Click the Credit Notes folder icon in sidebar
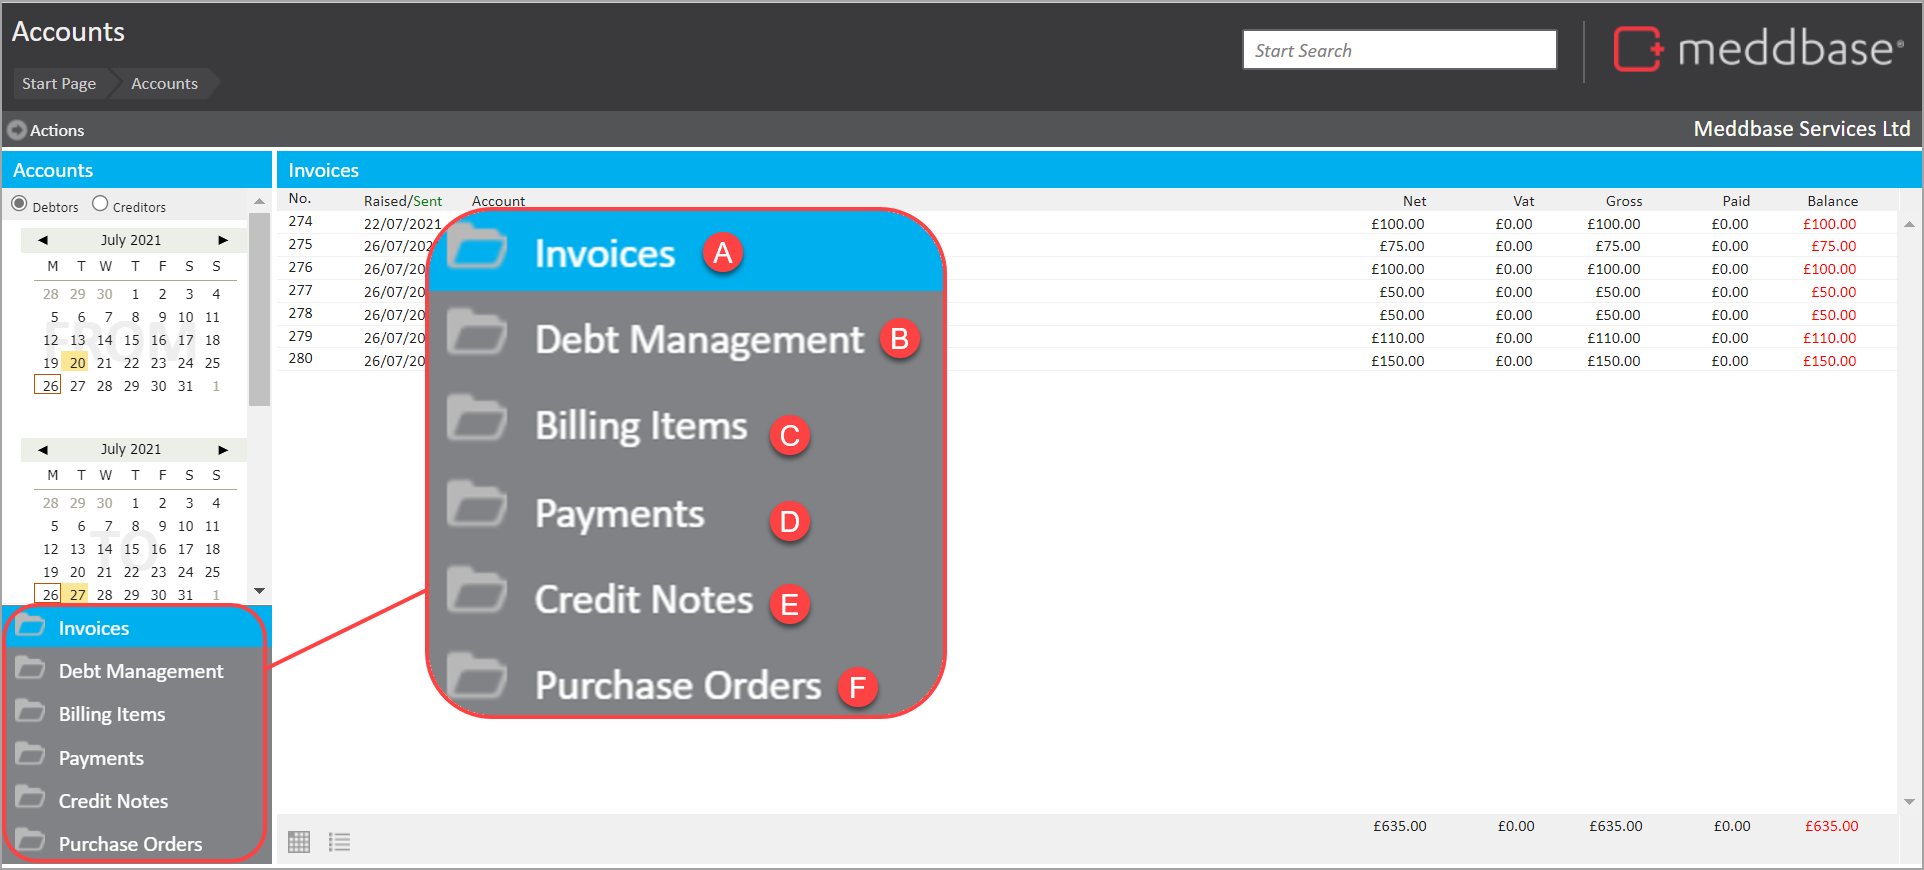The width and height of the screenshot is (1924, 870). click(x=30, y=798)
